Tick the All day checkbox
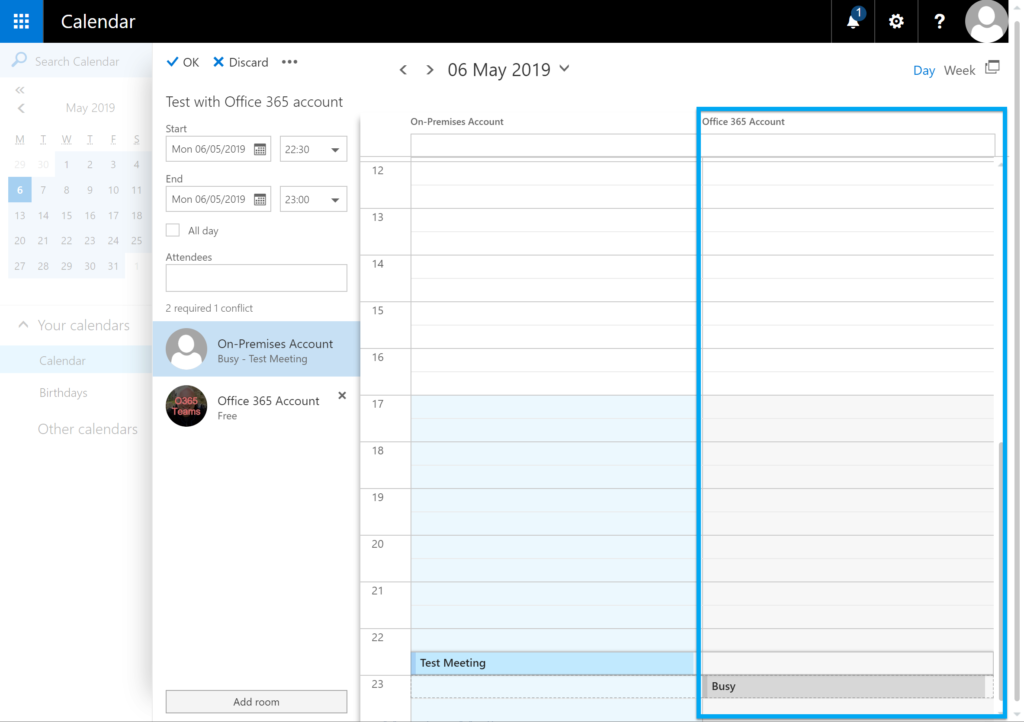Image resolution: width=1024 pixels, height=722 pixels. [x=172, y=230]
